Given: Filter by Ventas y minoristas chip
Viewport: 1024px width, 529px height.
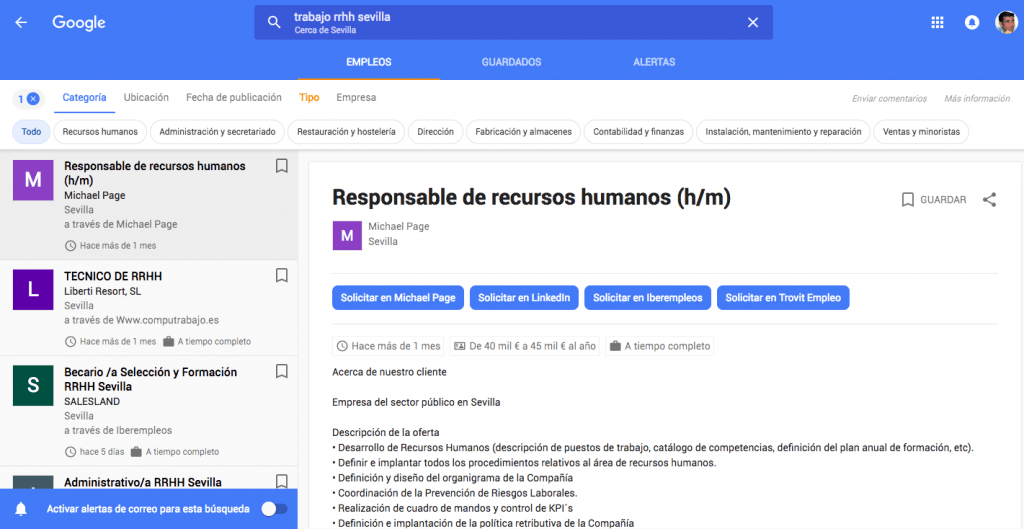Looking at the screenshot, I should [x=921, y=131].
